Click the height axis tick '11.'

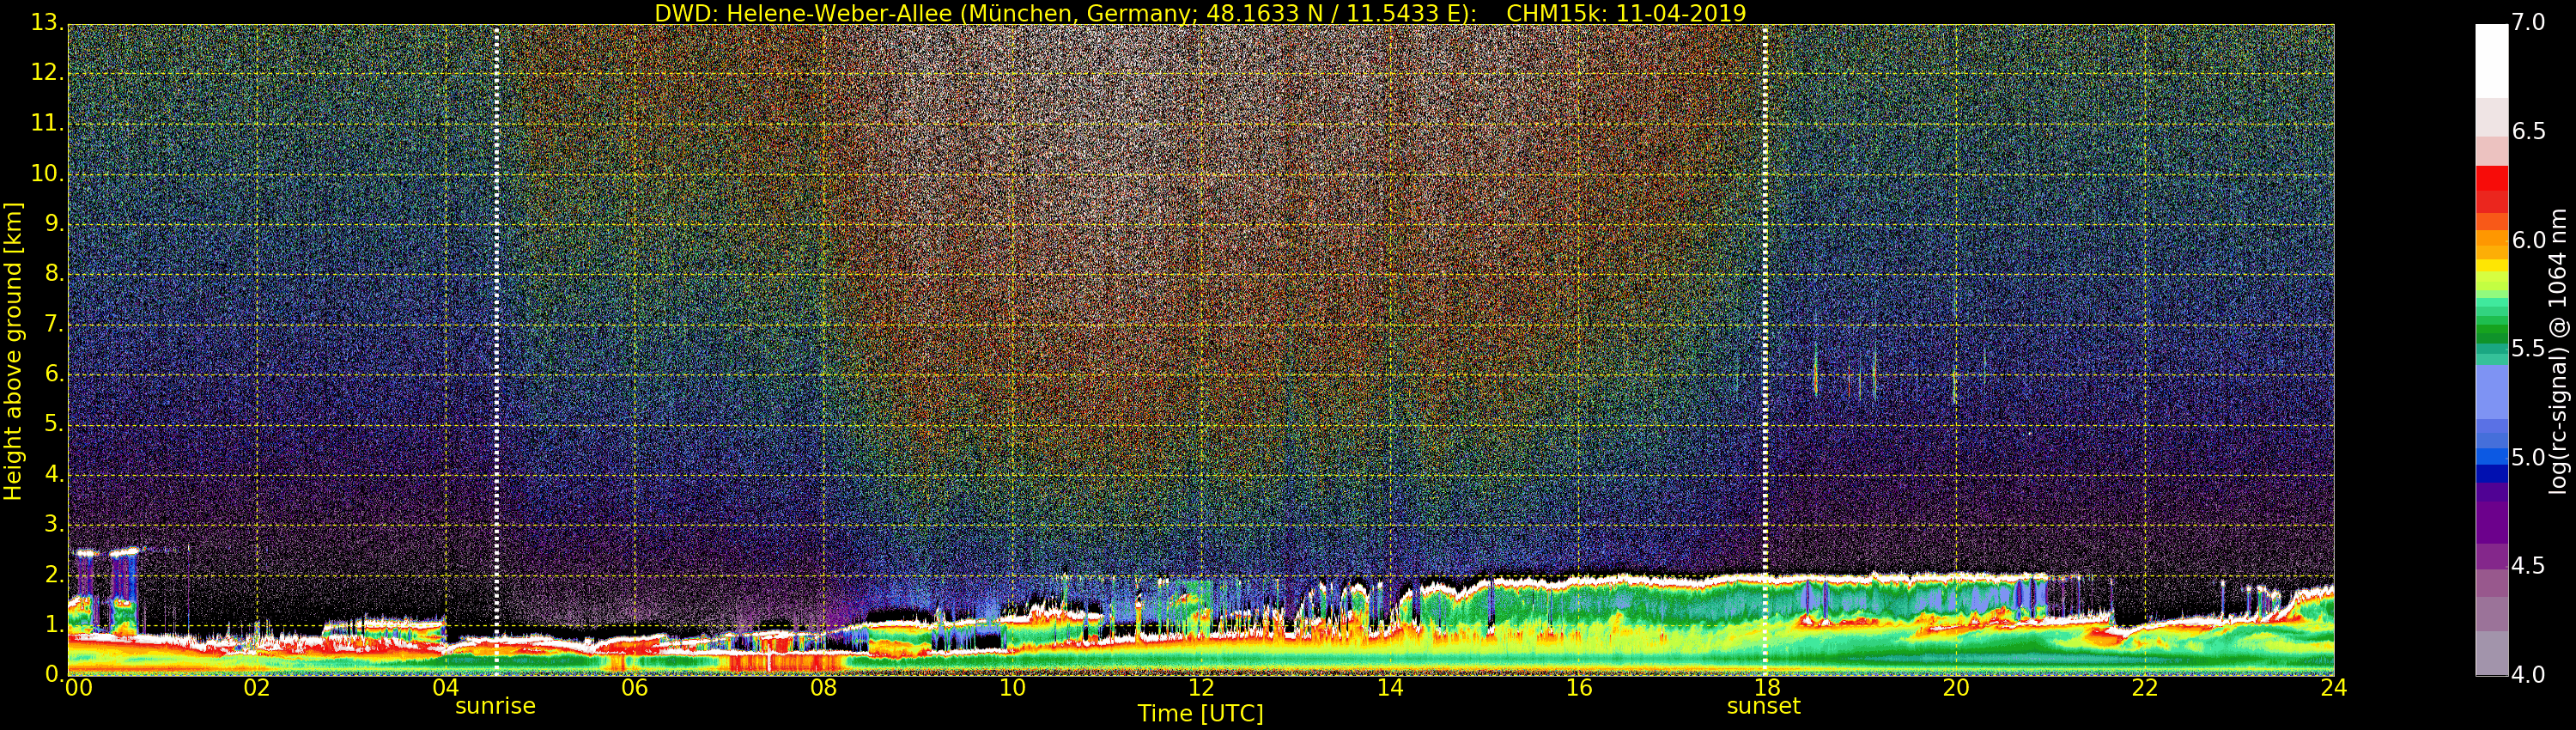pos(48,123)
